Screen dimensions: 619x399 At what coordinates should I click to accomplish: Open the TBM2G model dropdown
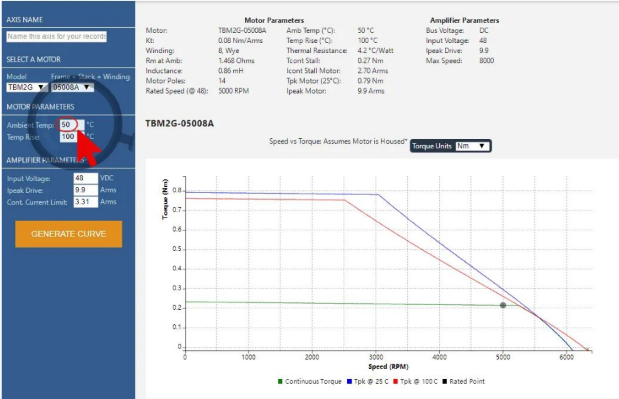27,87
